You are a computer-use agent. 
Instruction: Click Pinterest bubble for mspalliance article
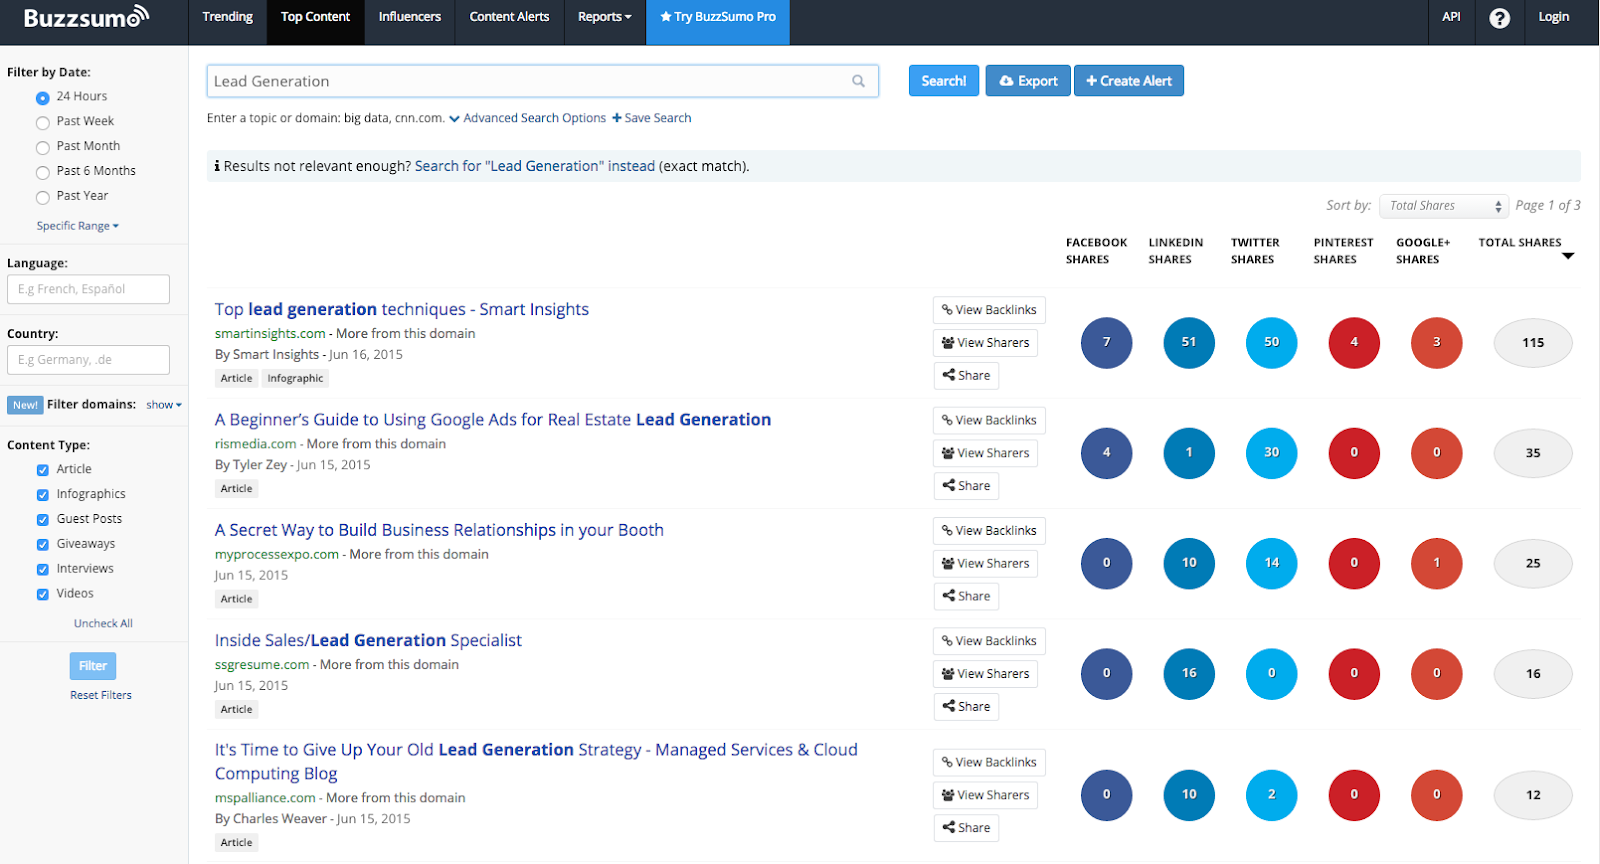(1354, 795)
